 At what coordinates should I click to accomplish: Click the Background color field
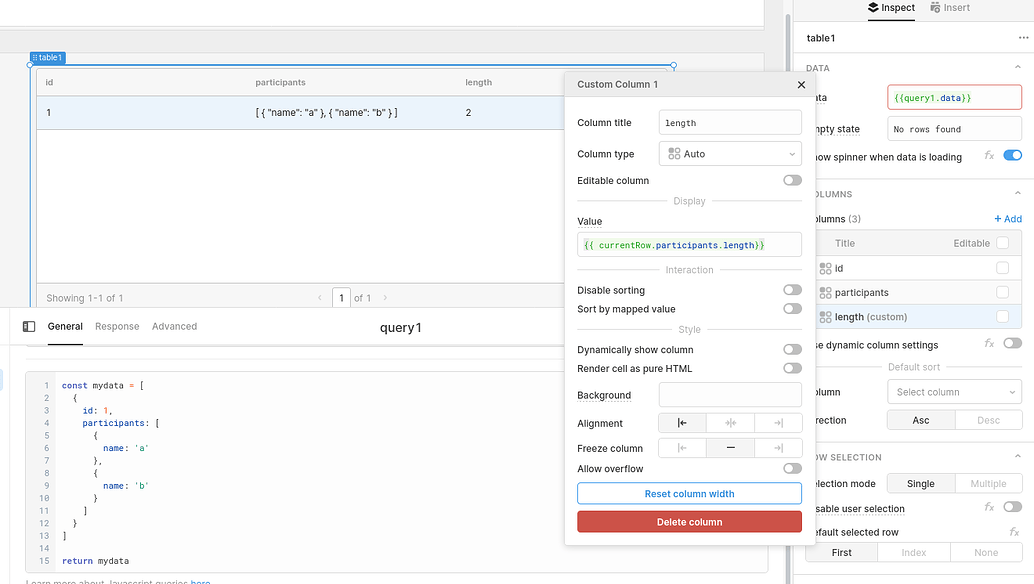point(729,395)
